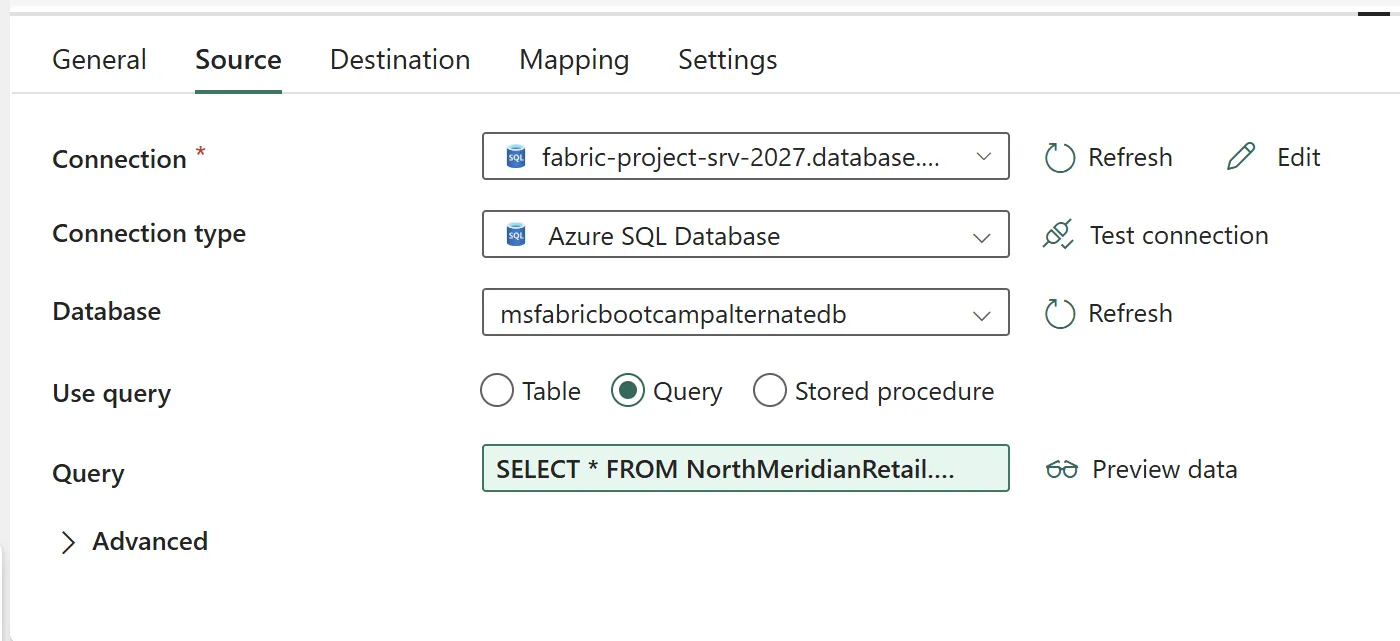This screenshot has height=641, width=1400.
Task: Open the Database dropdown
Action: point(745,312)
